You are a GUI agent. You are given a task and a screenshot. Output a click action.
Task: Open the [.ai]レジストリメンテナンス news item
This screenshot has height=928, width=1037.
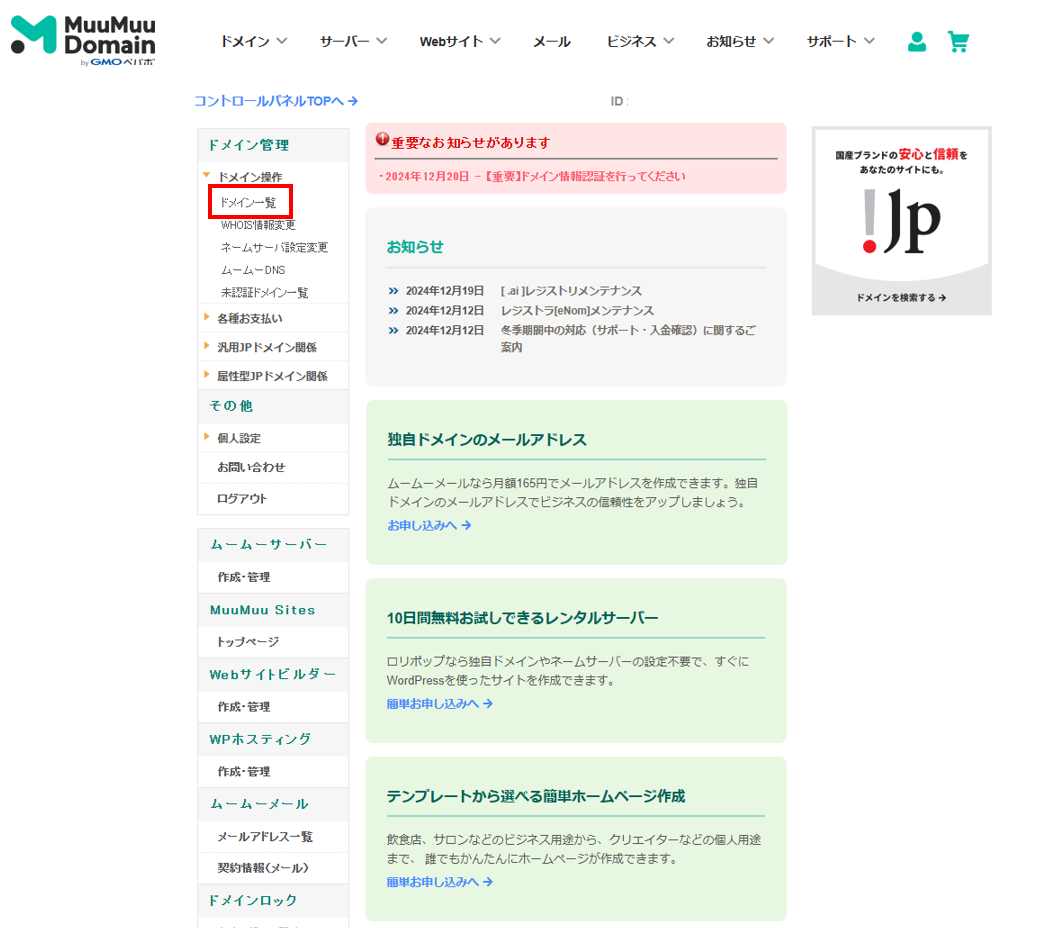[571, 291]
